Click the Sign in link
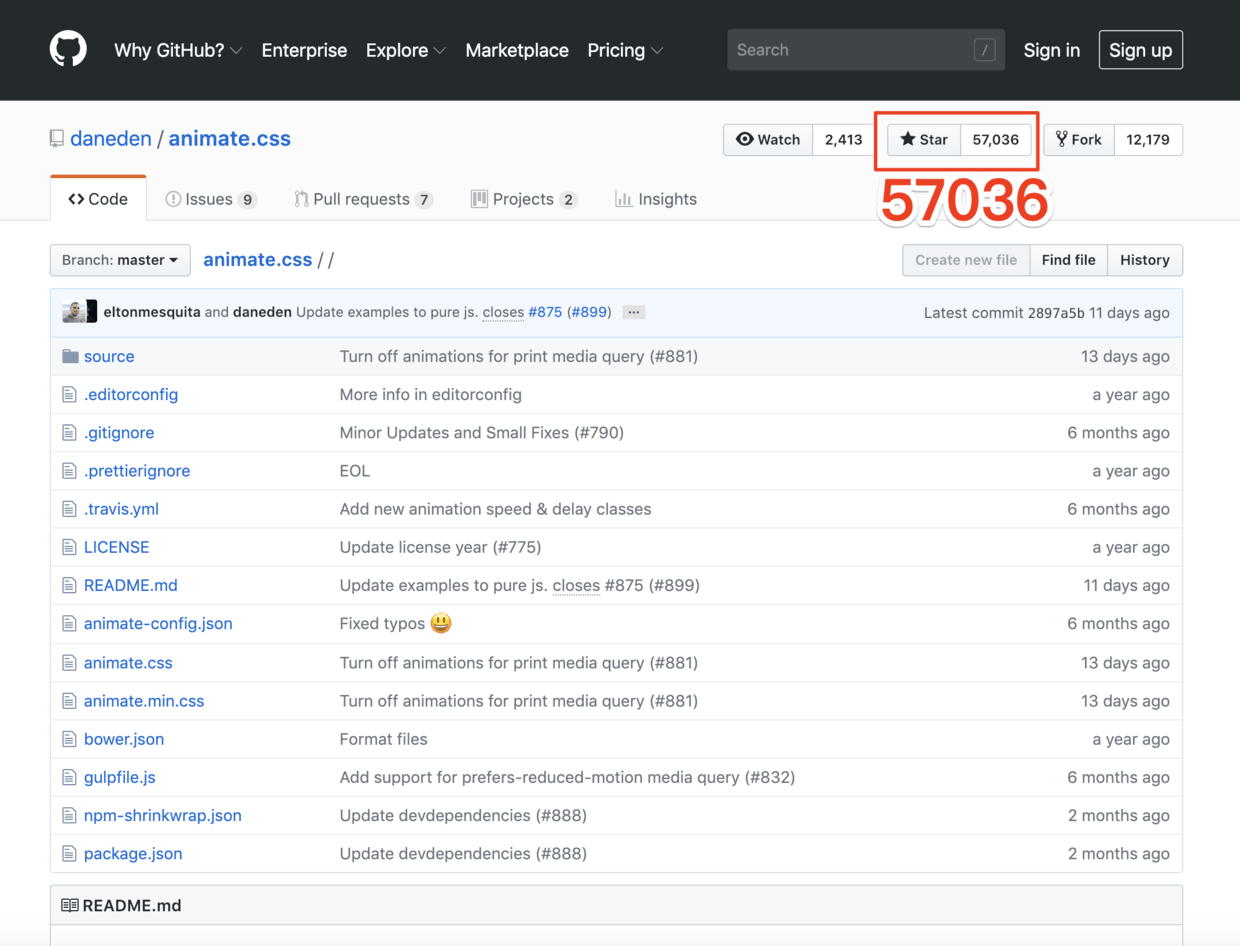The image size is (1240, 946). 1052,50
